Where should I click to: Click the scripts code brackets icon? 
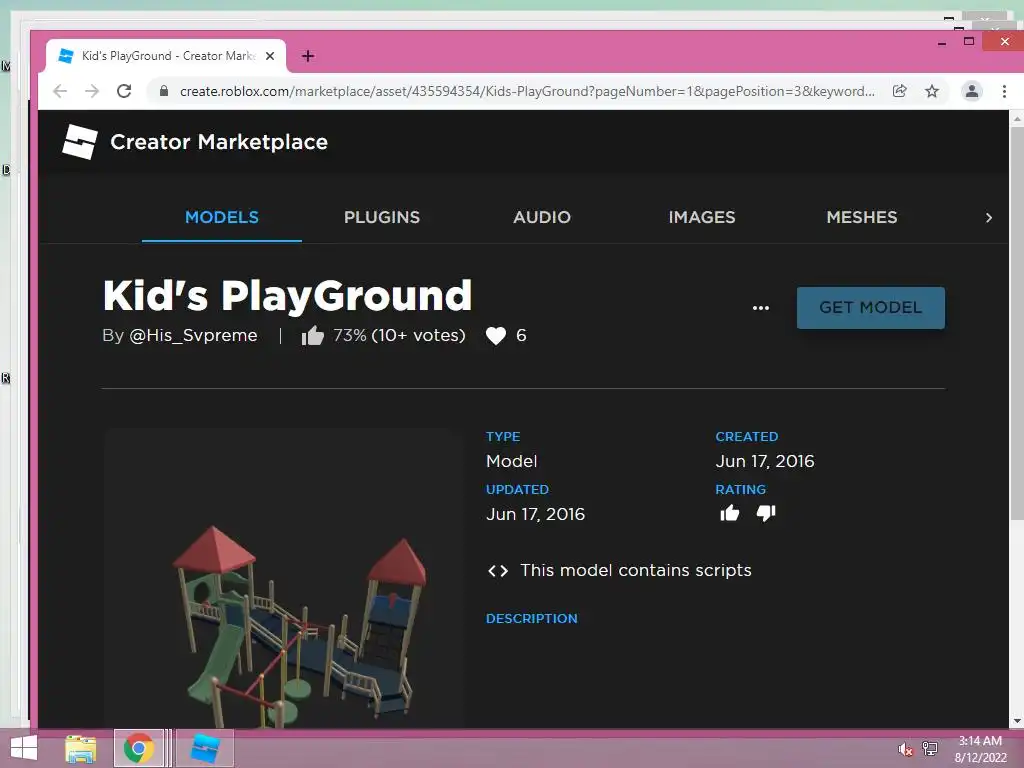[498, 571]
